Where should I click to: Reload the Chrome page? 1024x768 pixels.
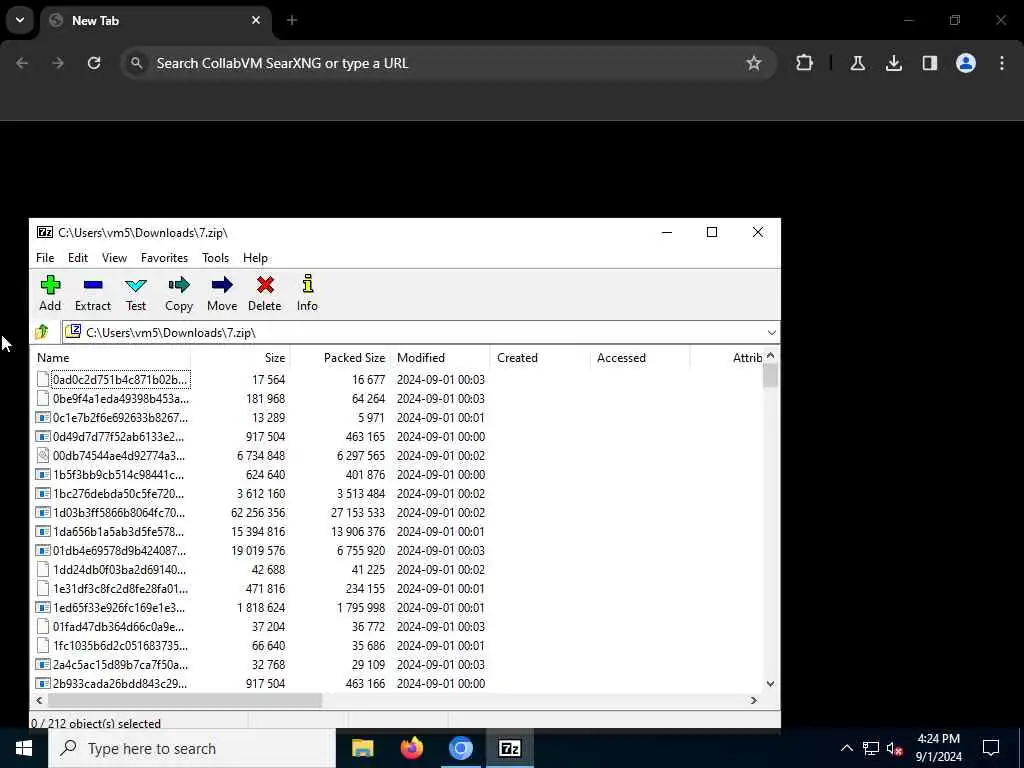point(94,63)
